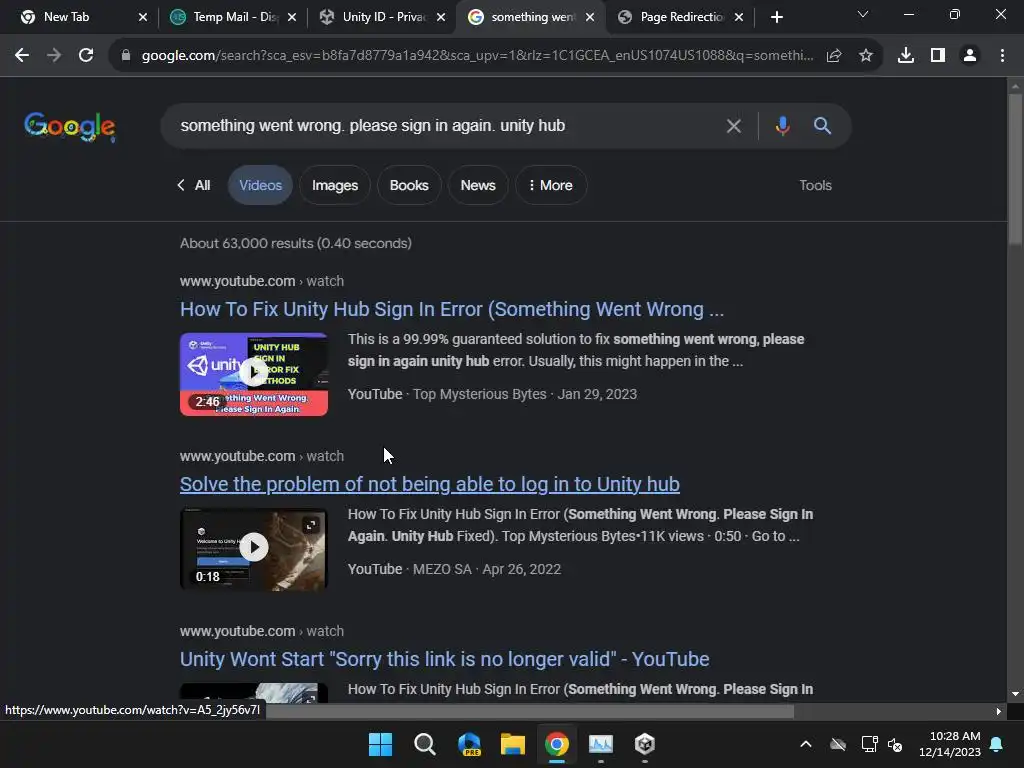Open File Explorer from the taskbar
Screen dimensions: 1024x768
[513, 744]
